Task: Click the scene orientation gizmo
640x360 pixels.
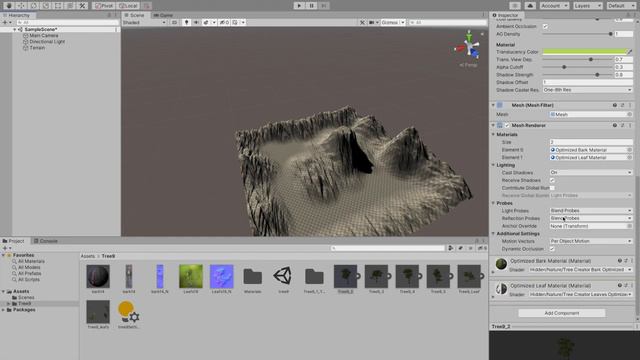Action: point(469,46)
